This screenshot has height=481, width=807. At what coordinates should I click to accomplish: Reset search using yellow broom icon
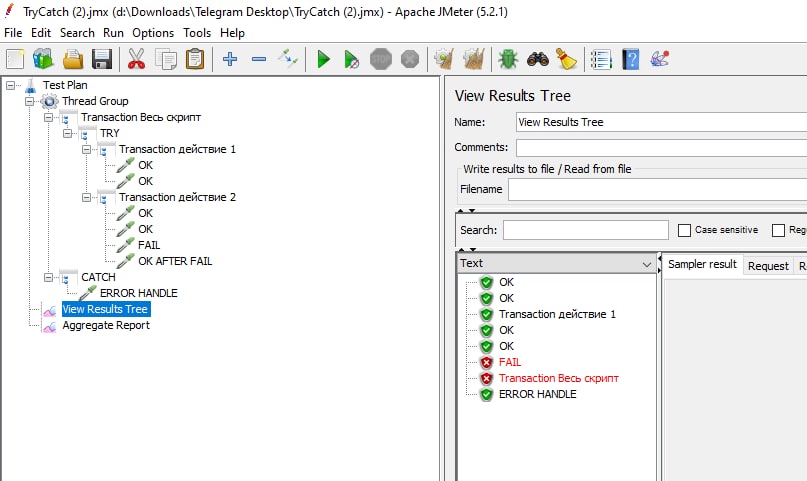(x=567, y=59)
